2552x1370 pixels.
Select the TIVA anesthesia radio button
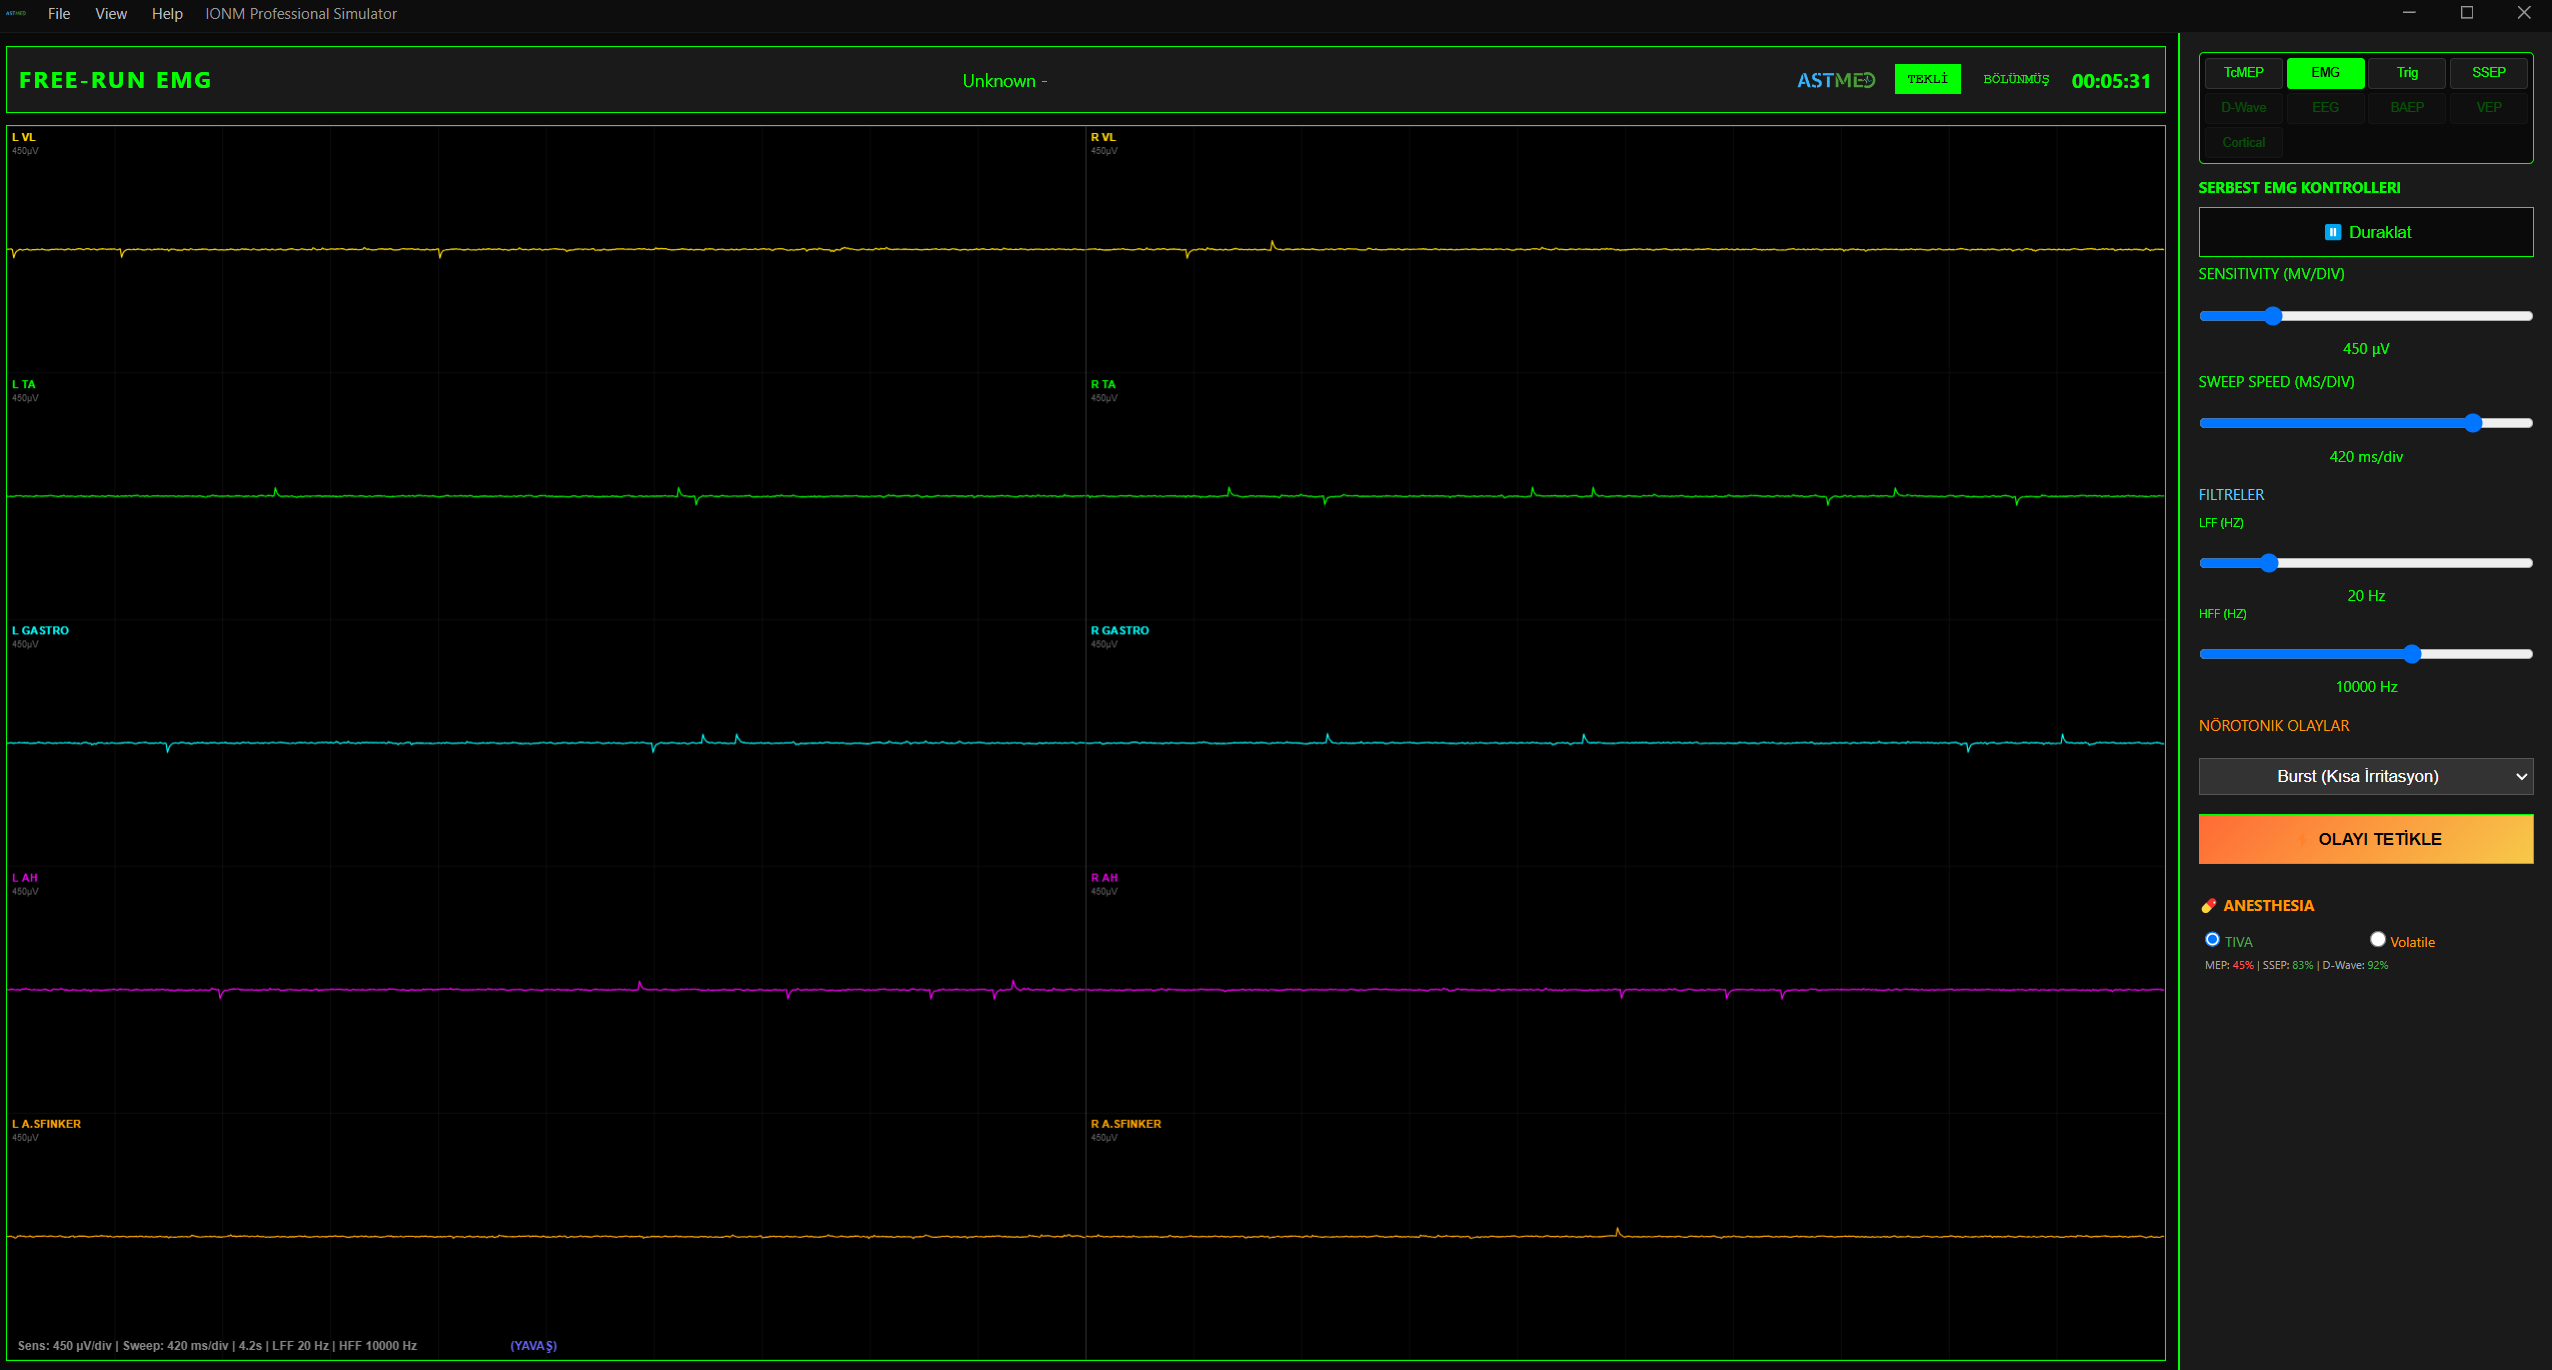(x=2212, y=939)
